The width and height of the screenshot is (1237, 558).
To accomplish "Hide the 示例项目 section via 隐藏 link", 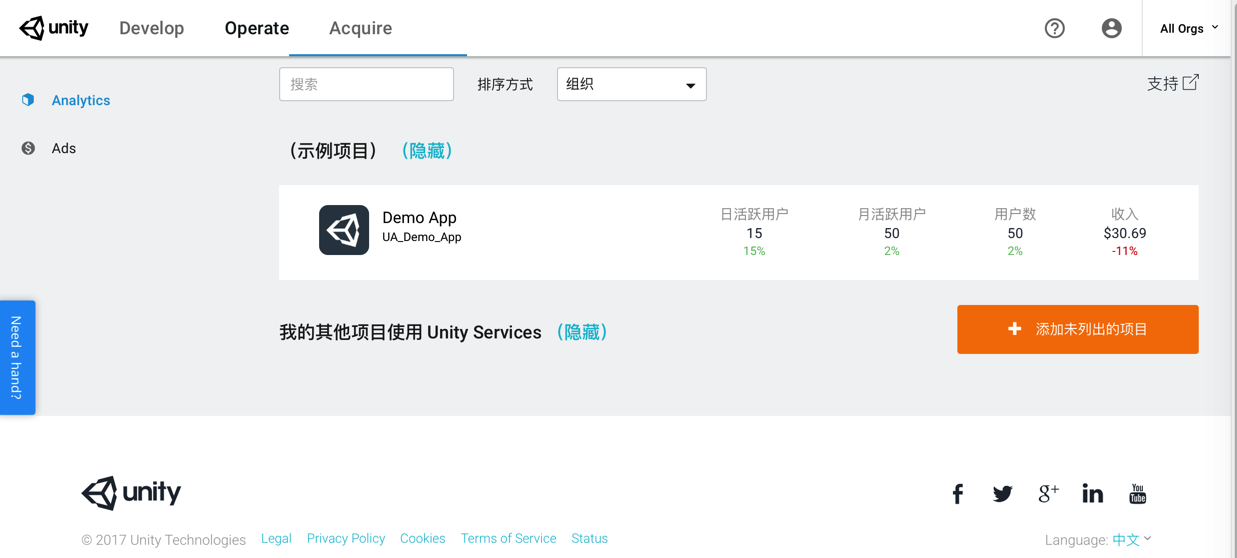I will (427, 151).
